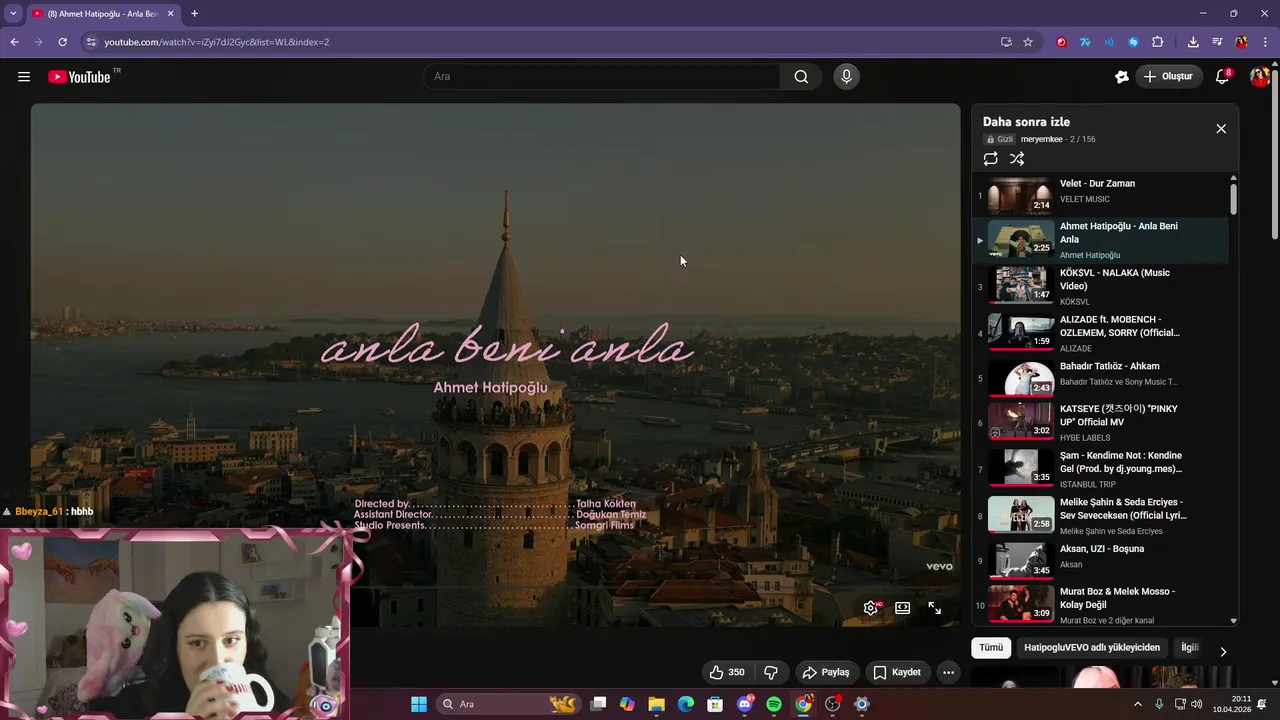Open File Explorer from the taskbar
This screenshot has width=1280, height=720.
656,704
